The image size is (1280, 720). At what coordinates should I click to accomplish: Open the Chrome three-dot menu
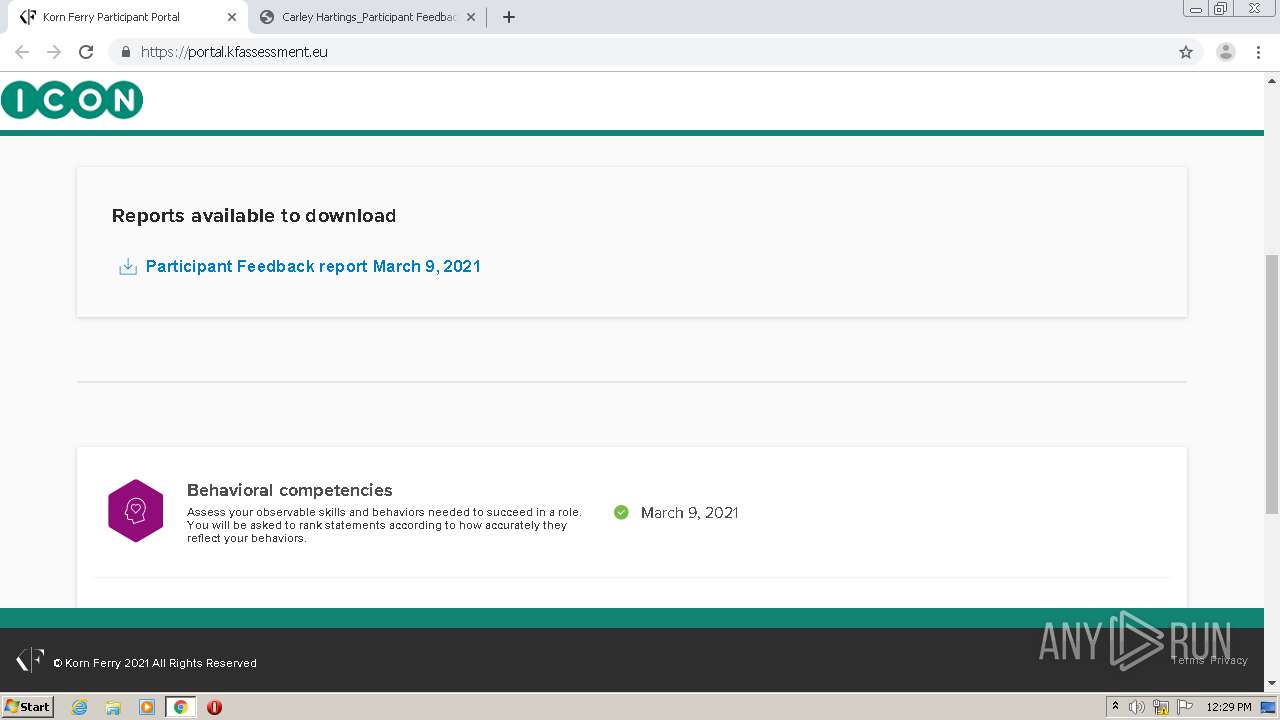click(1258, 52)
